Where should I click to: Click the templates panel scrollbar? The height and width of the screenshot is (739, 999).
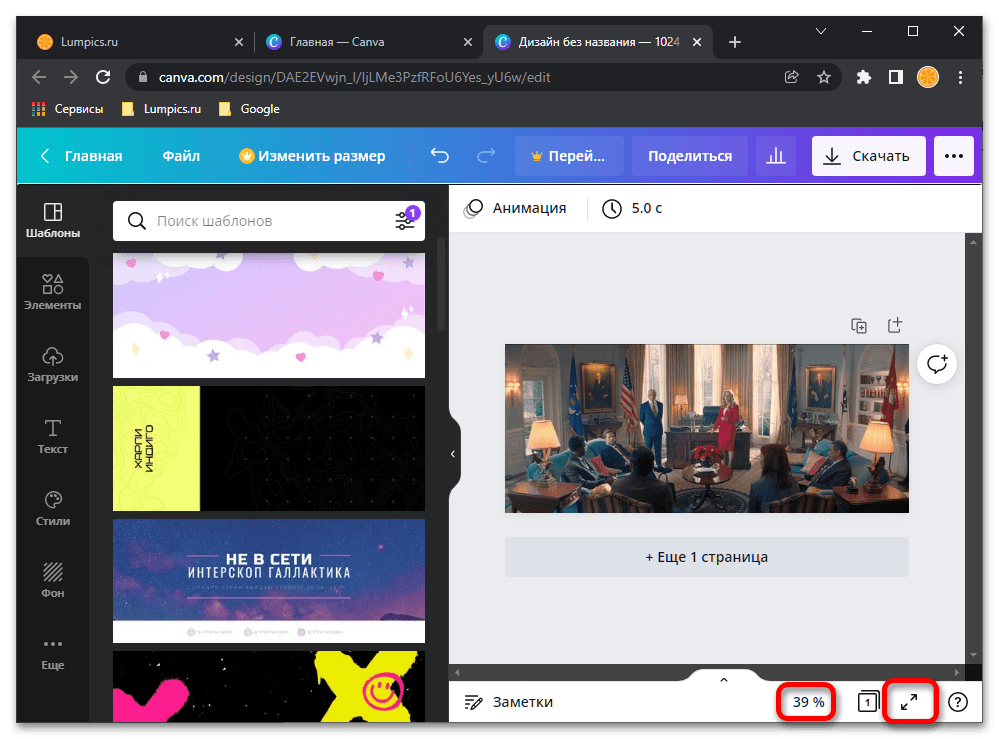point(440,284)
